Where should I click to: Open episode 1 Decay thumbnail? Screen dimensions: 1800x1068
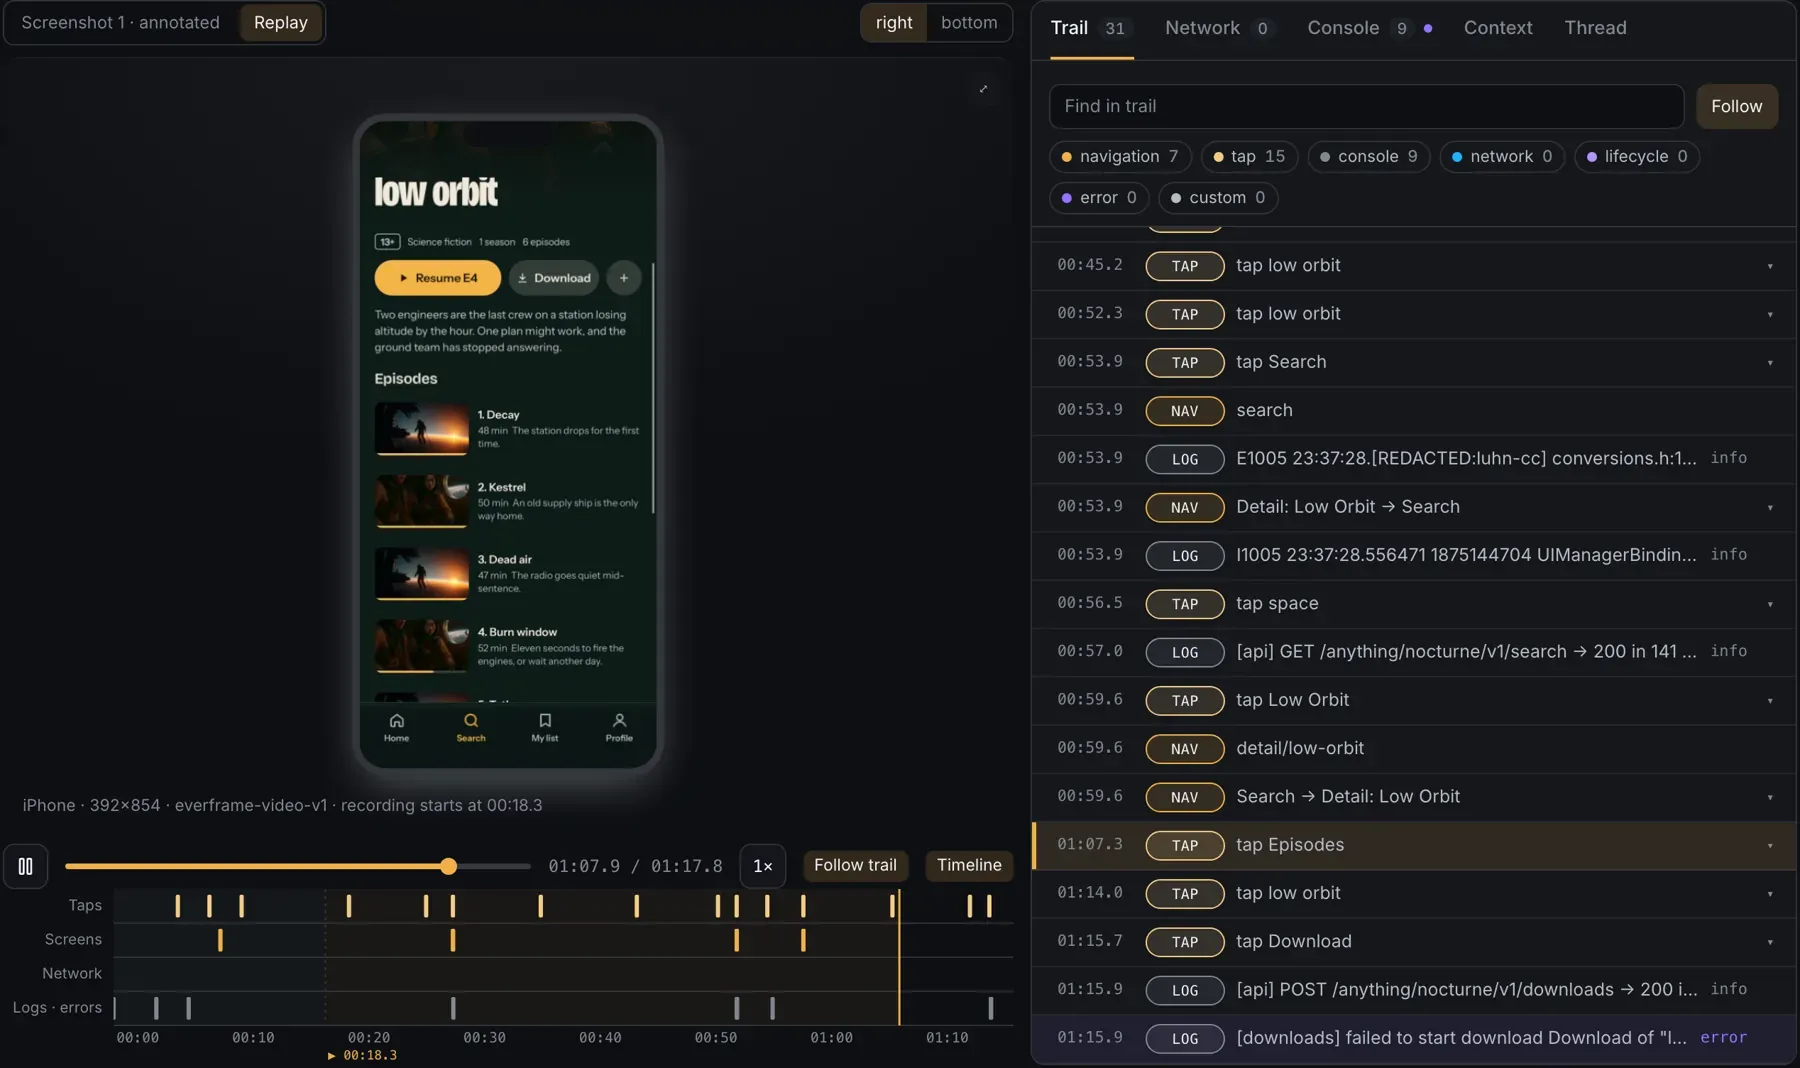pyautogui.click(x=421, y=428)
